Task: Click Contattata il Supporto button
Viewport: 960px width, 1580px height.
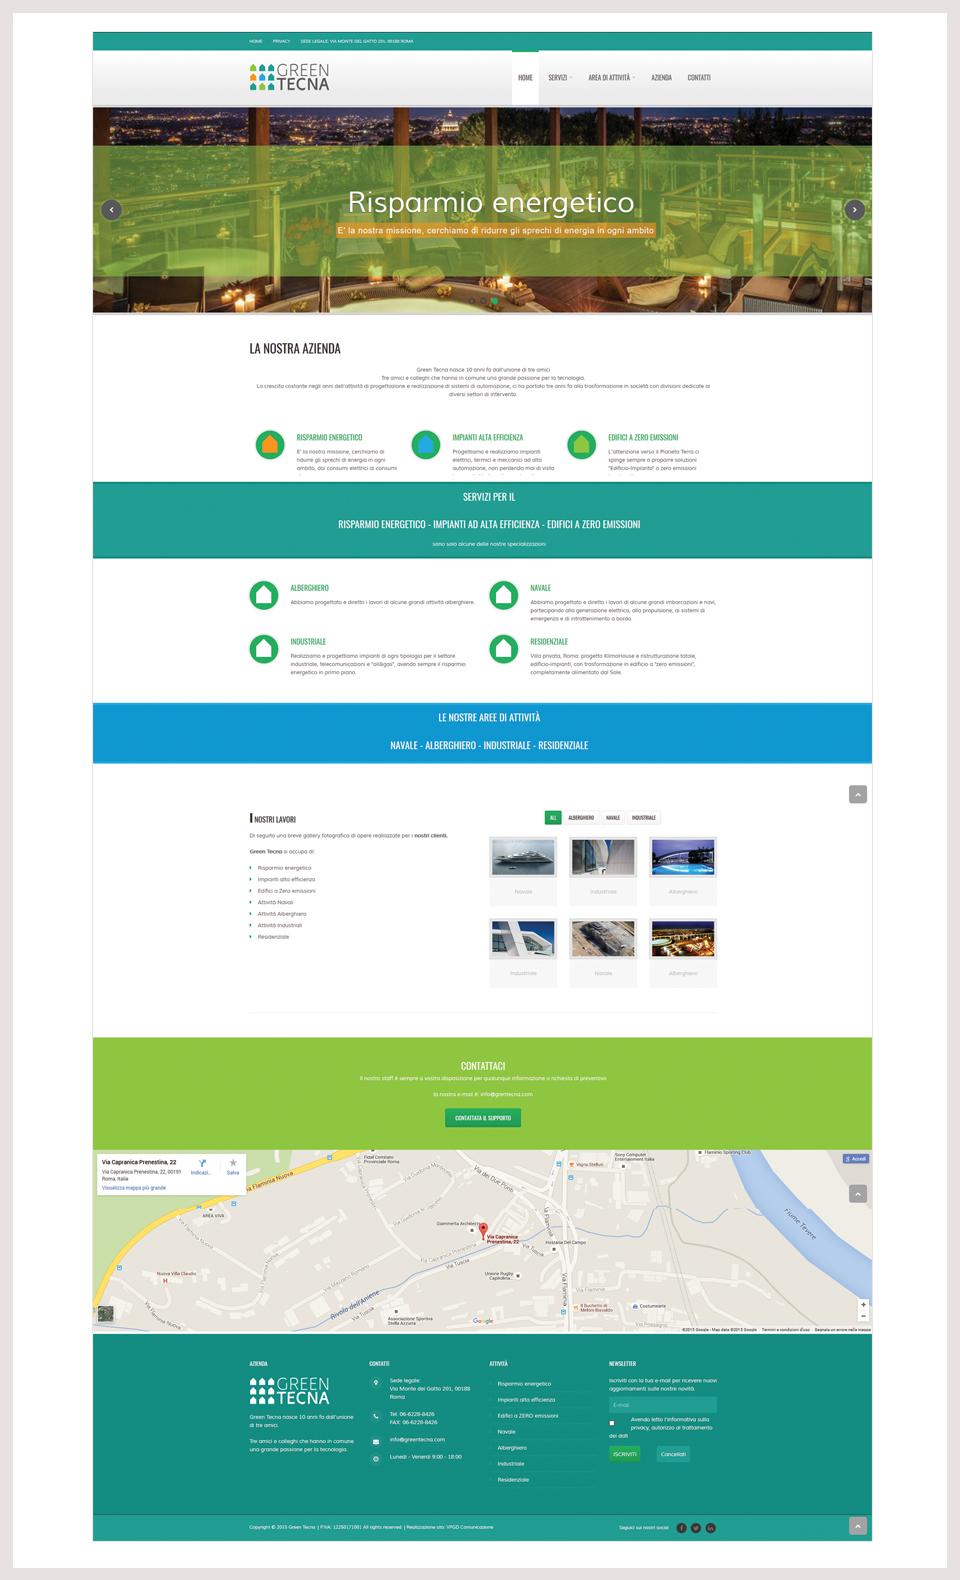Action: (x=483, y=1117)
